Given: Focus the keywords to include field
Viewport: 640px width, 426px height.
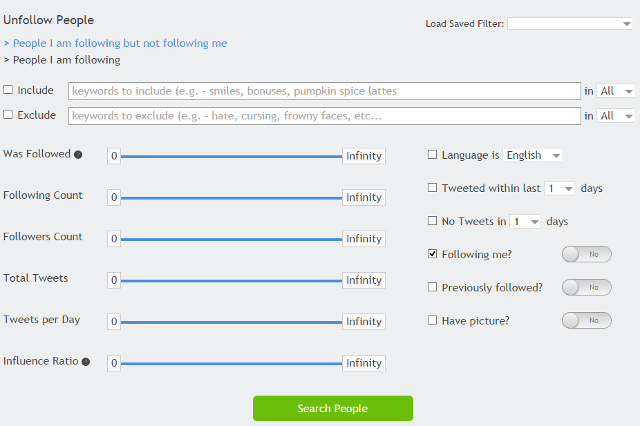Looking at the screenshot, I should click(x=324, y=91).
